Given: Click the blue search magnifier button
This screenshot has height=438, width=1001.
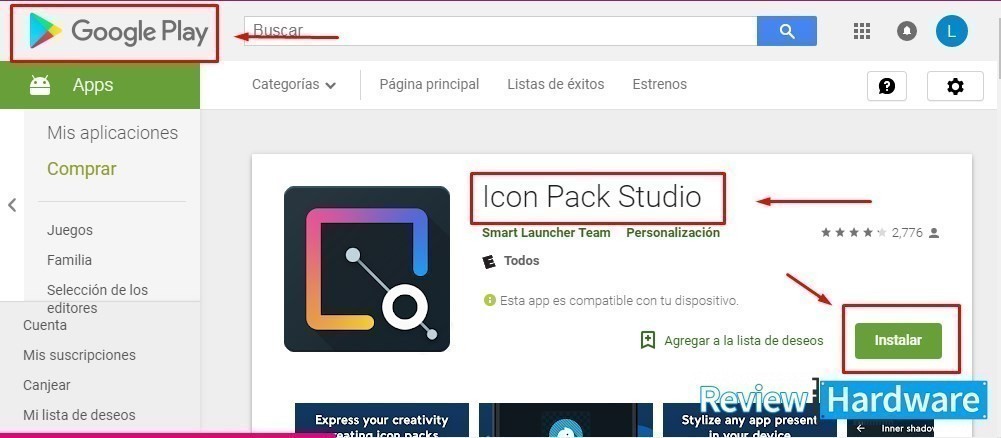Looking at the screenshot, I should click(x=786, y=31).
